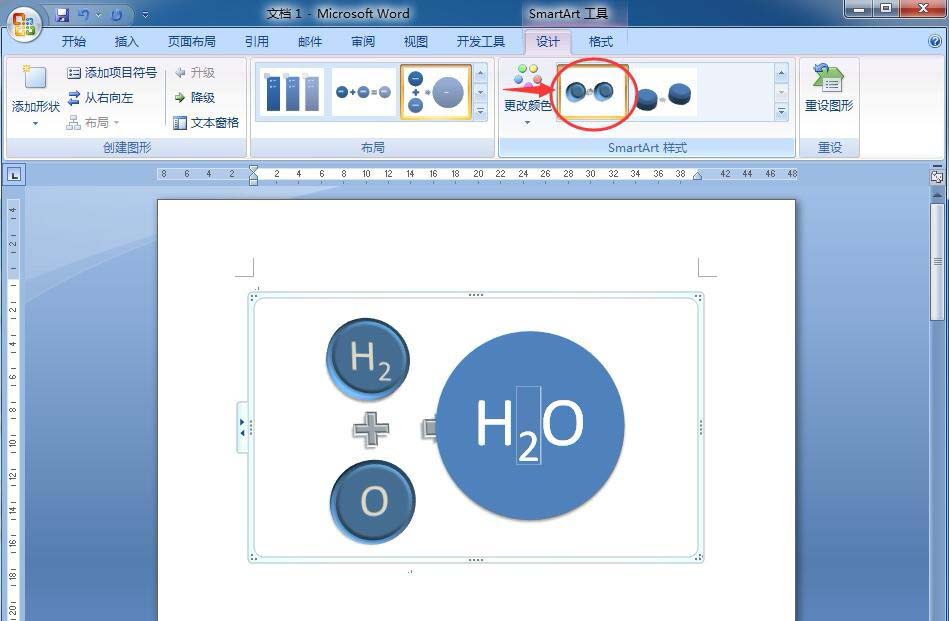Select the H₂ circle shape
The height and width of the screenshot is (621, 949).
click(368, 359)
